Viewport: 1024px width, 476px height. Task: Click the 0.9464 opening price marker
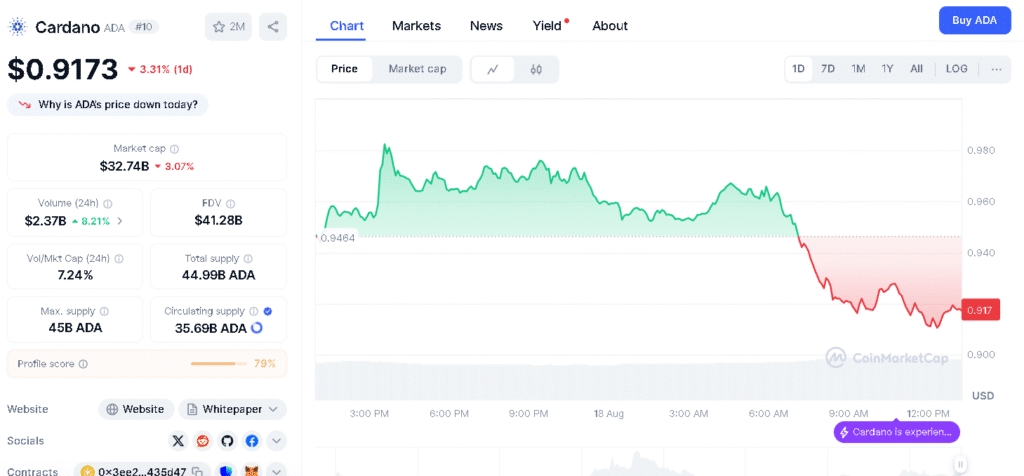(x=339, y=238)
